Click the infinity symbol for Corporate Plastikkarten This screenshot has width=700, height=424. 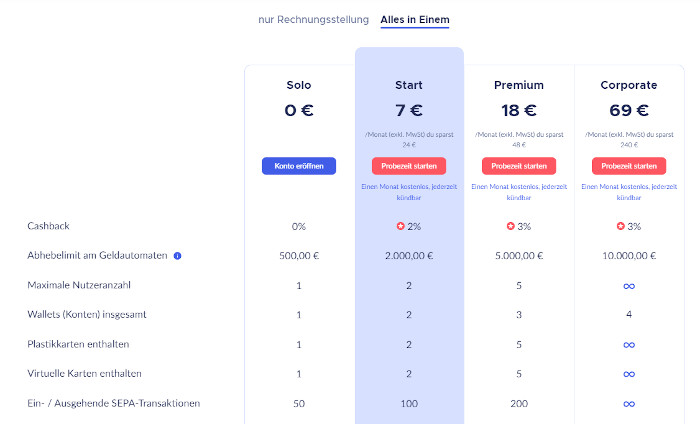(629, 345)
